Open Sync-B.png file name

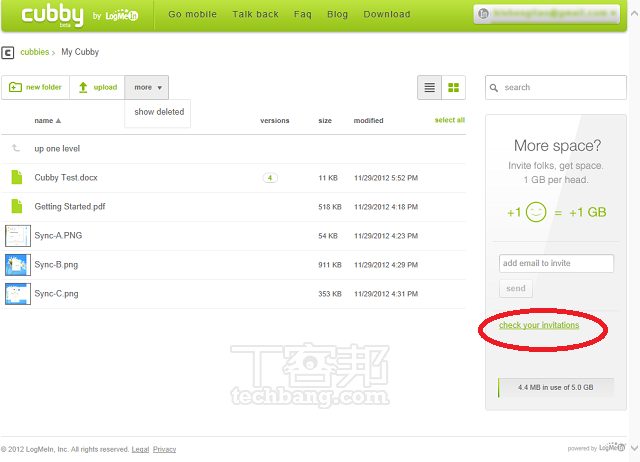56,264
